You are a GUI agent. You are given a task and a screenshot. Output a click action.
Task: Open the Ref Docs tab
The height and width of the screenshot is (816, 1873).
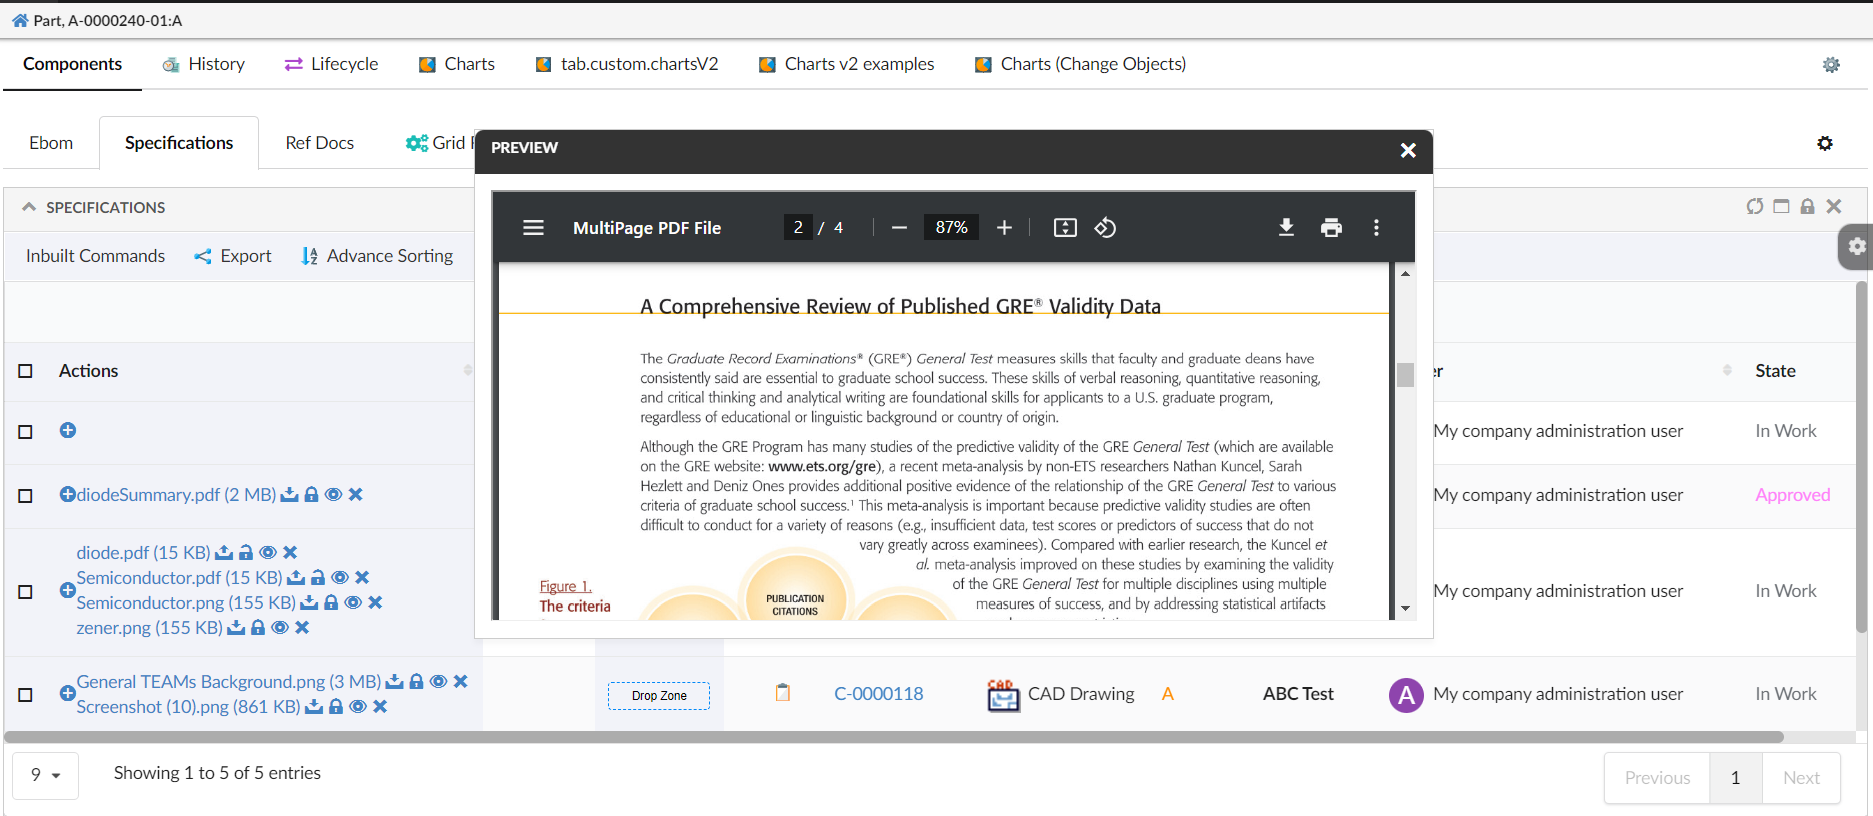click(319, 143)
